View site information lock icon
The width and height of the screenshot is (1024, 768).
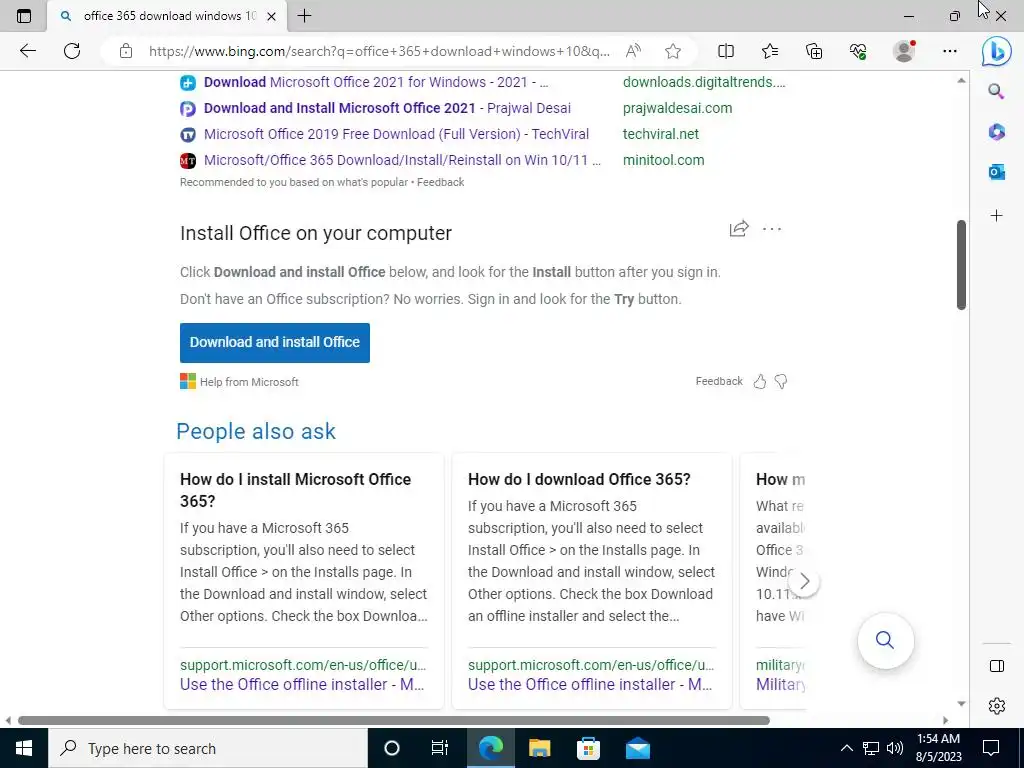pos(126,51)
